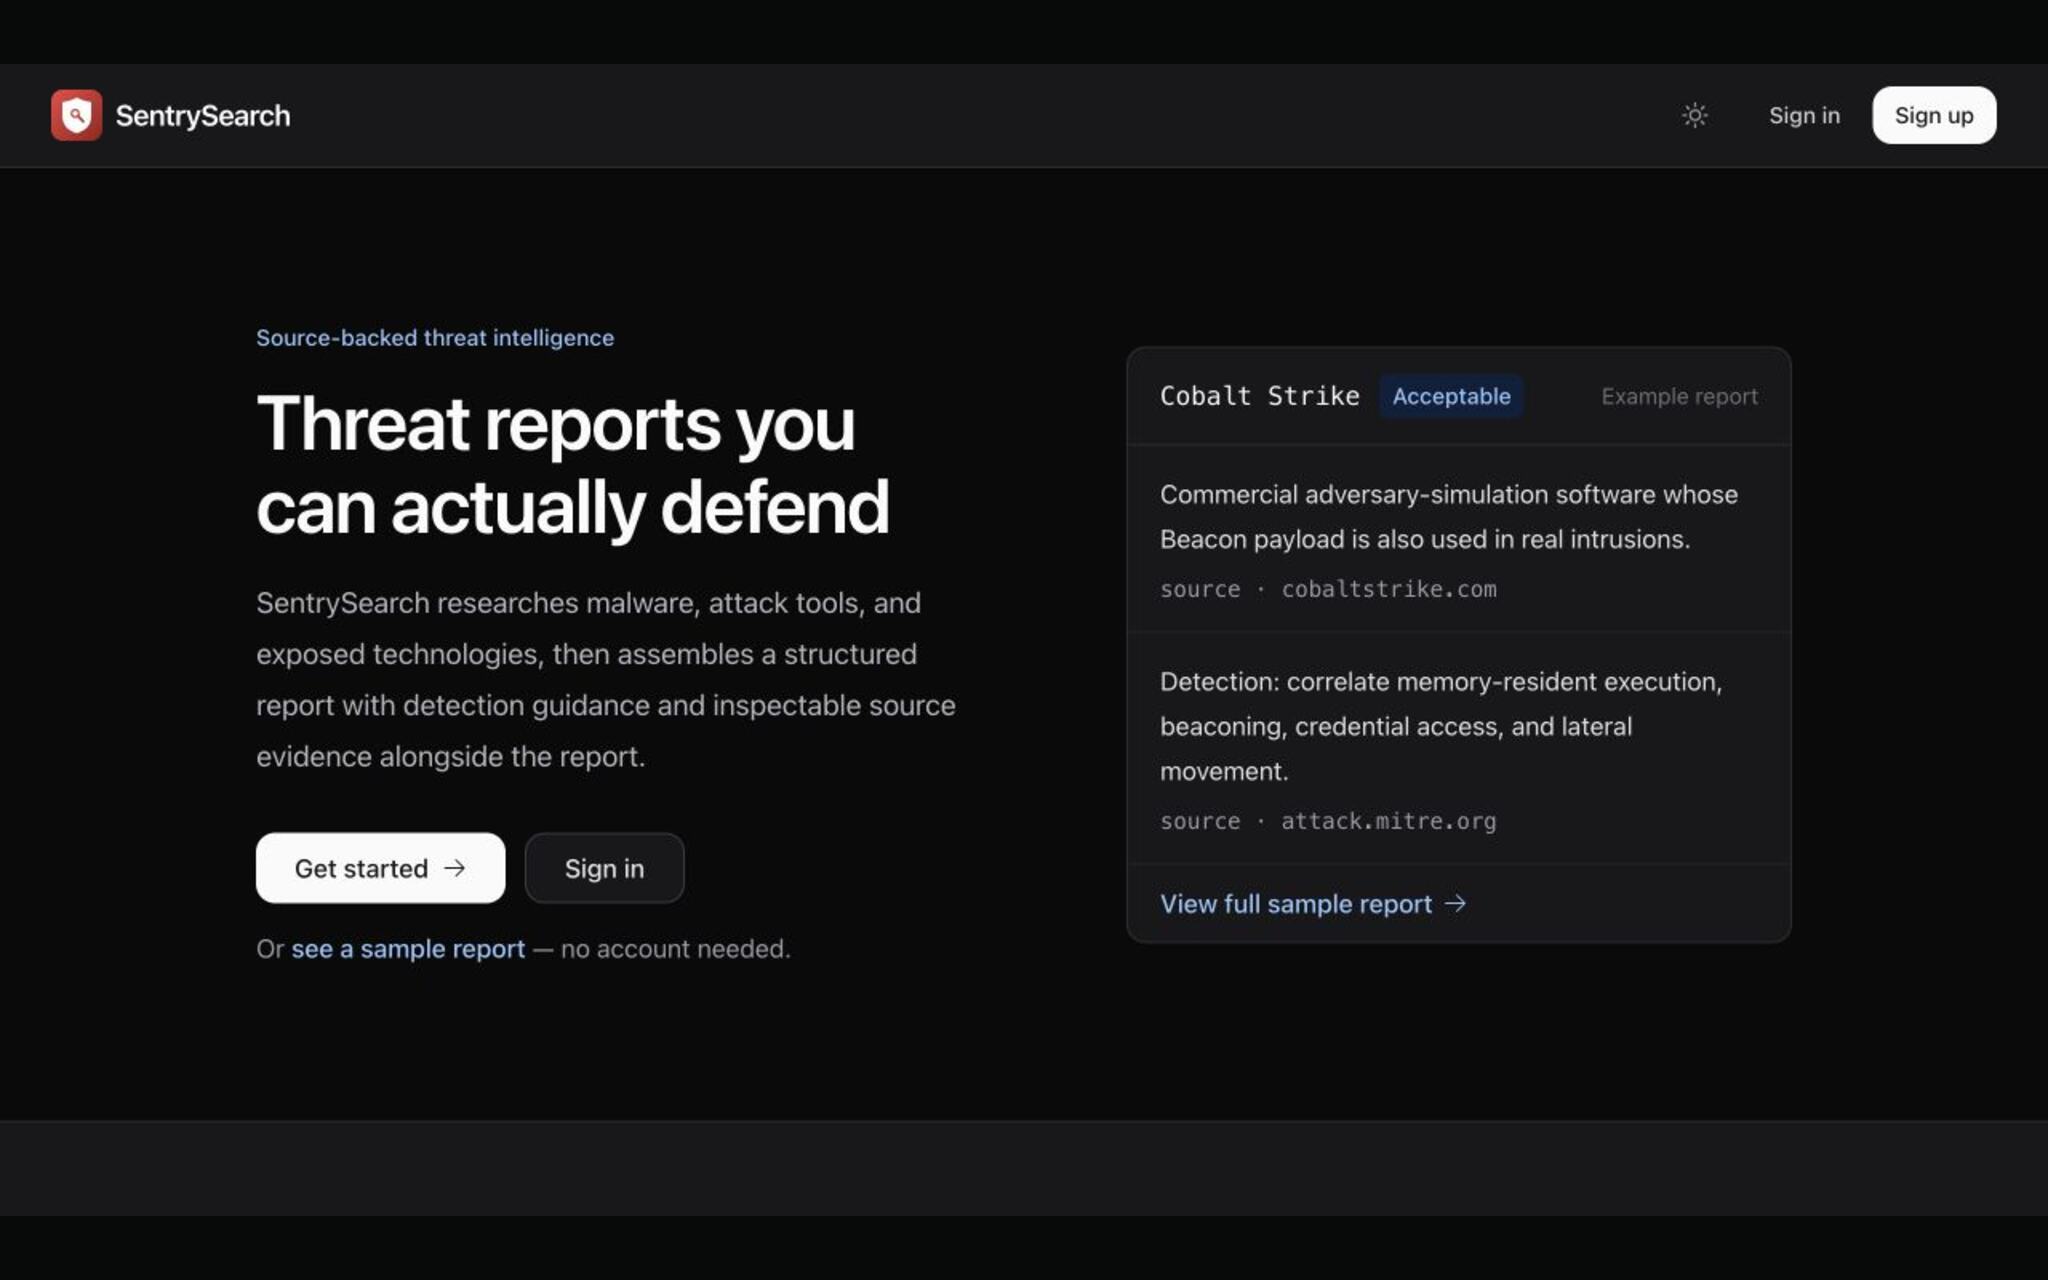Click the 'no account needed' text
2048x1280 pixels.
click(x=675, y=948)
